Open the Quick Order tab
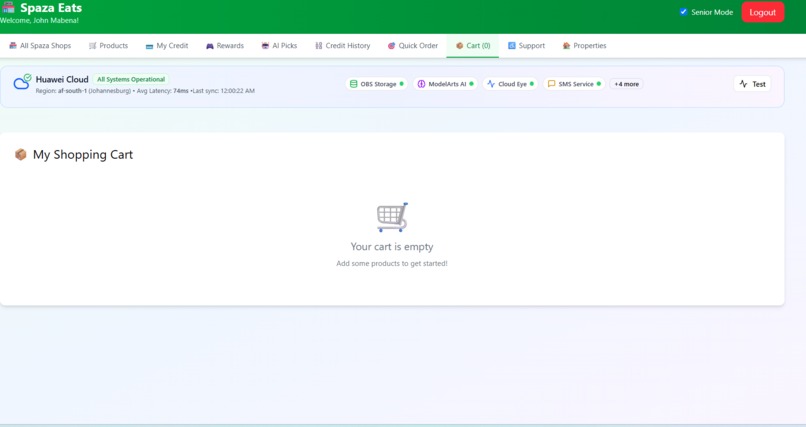The image size is (806, 427). click(413, 46)
